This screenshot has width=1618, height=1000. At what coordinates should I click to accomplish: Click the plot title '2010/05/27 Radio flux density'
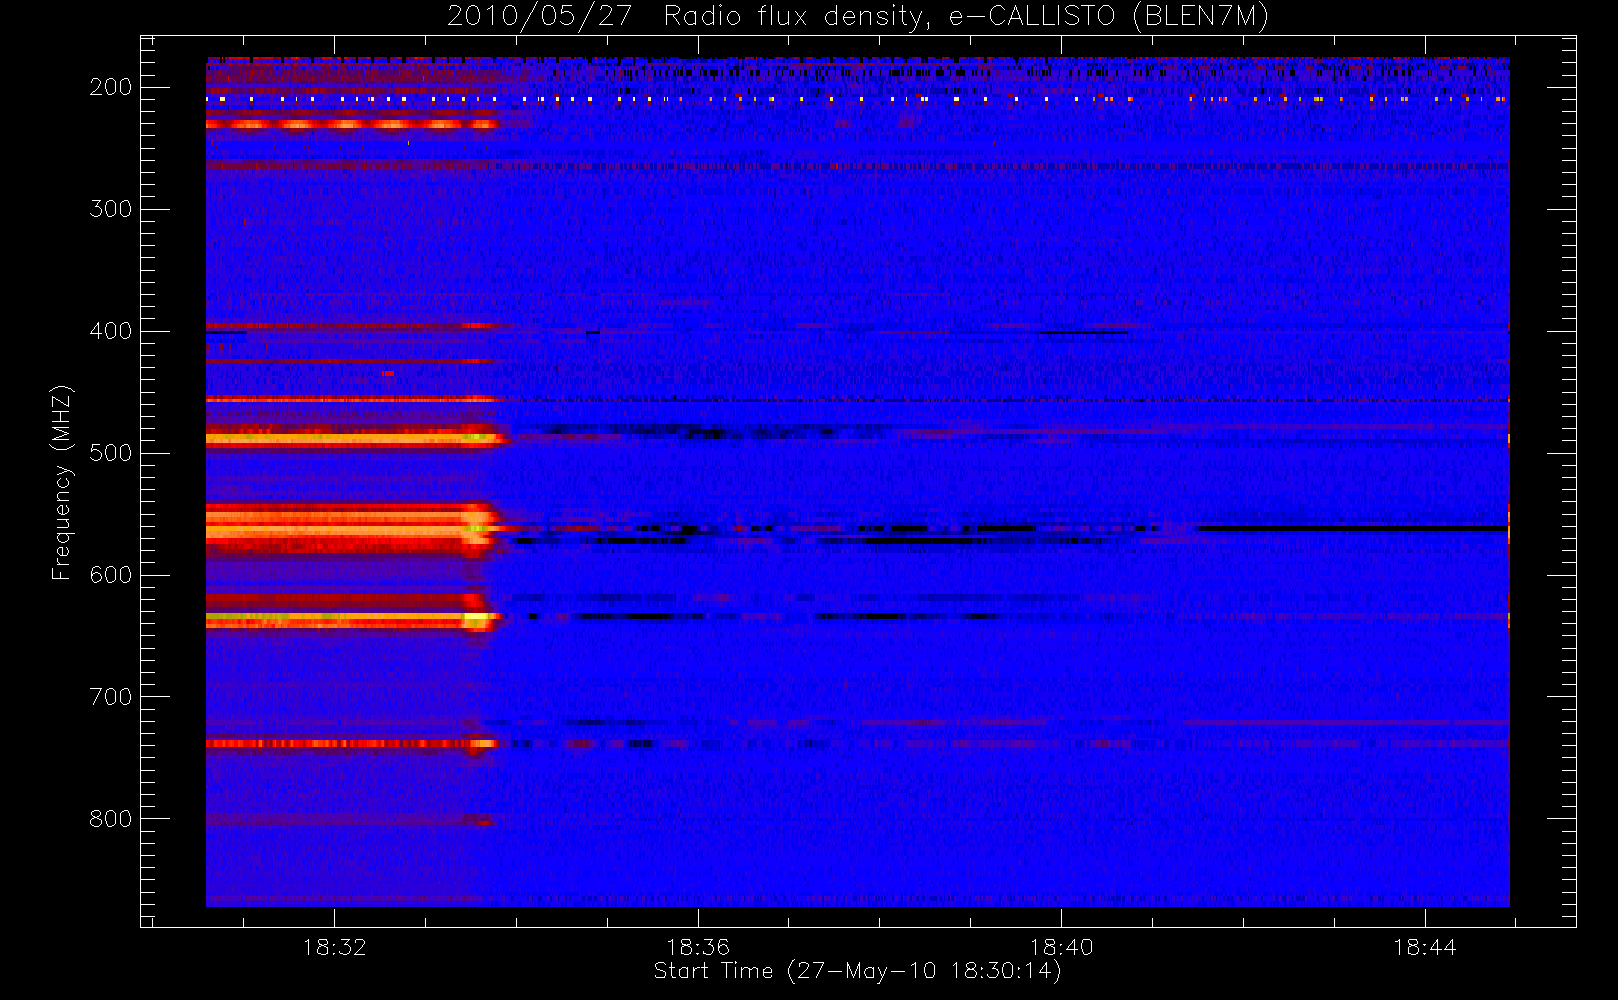(x=857, y=17)
